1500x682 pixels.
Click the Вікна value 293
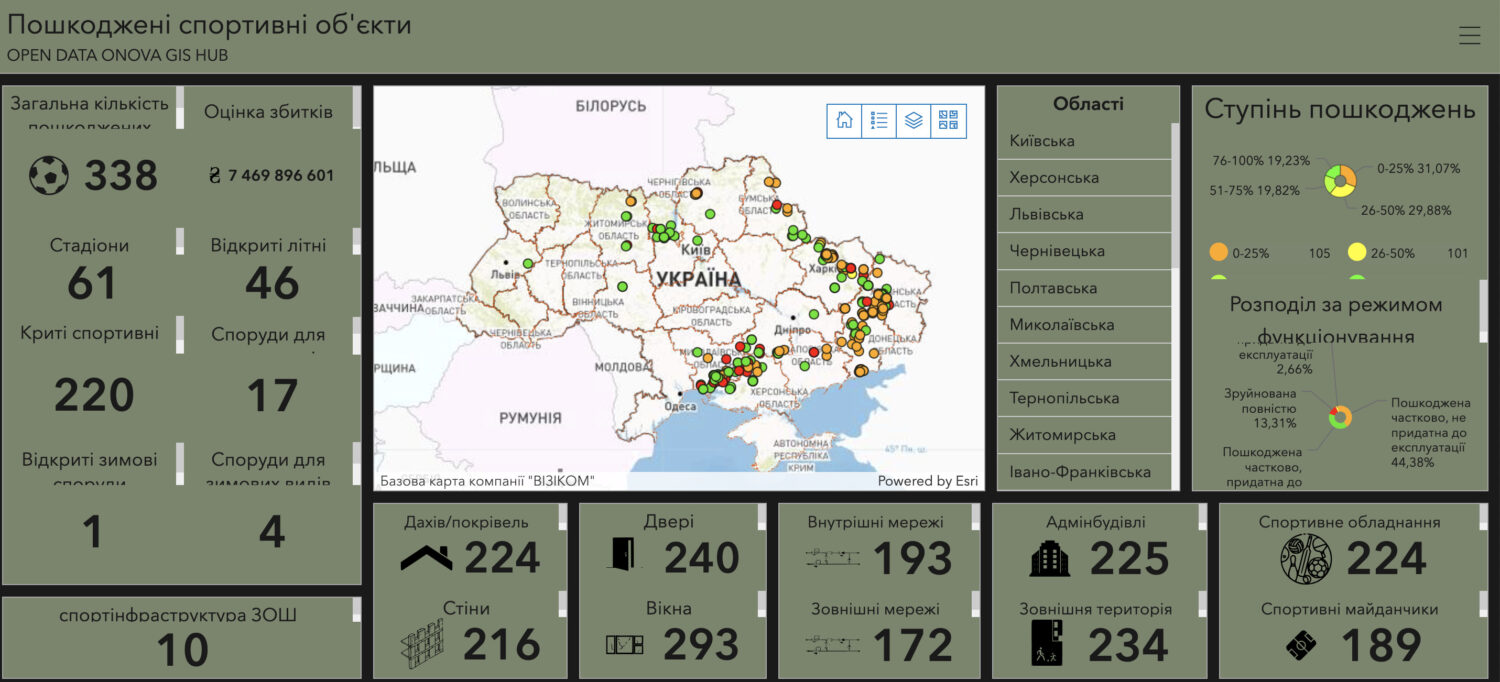701,645
